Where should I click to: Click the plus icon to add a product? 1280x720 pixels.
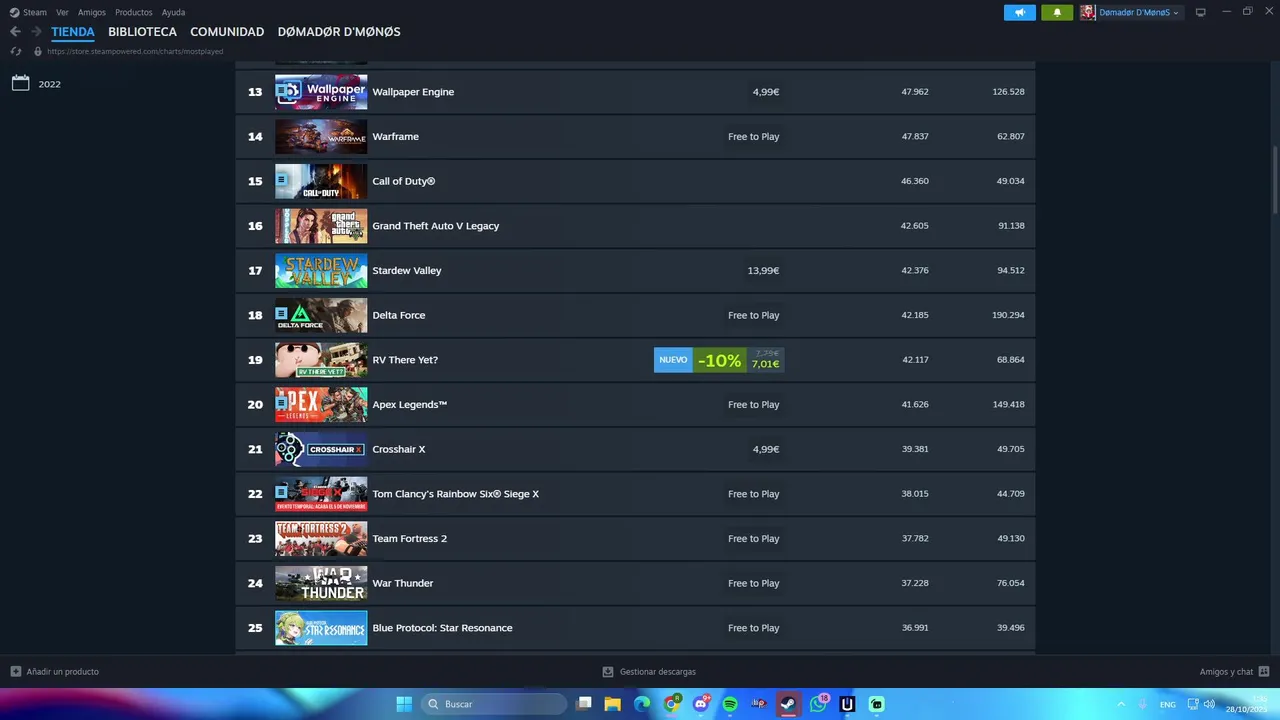15,672
